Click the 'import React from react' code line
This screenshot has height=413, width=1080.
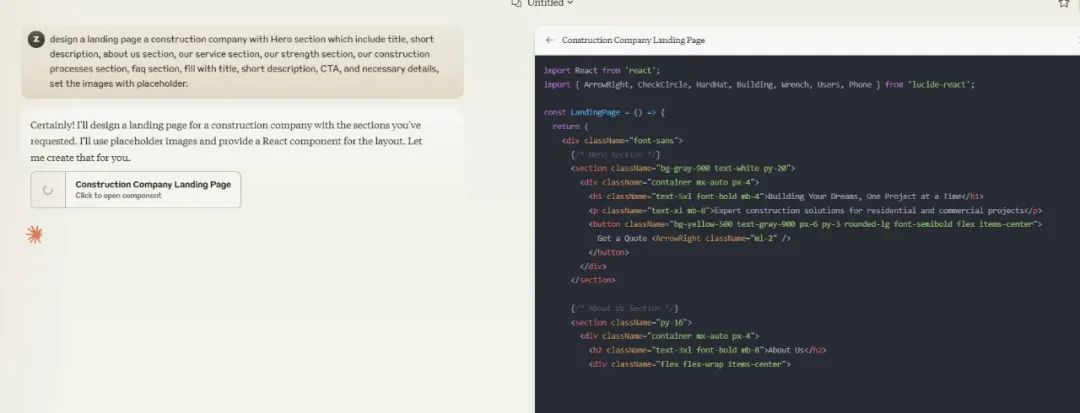602,70
